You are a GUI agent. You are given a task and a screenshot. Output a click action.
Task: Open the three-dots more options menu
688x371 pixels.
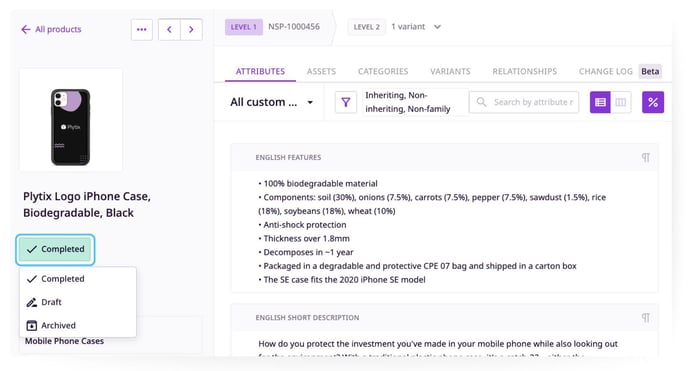click(x=142, y=29)
